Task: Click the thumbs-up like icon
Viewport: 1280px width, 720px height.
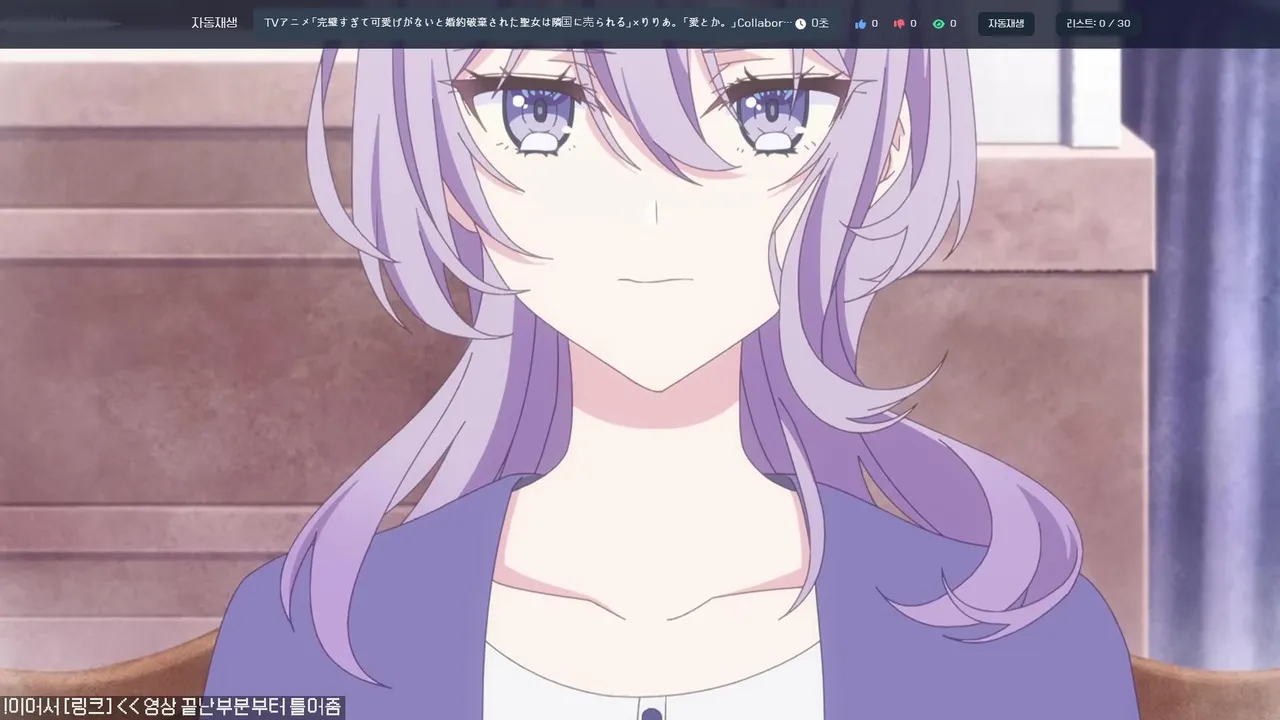Action: click(x=861, y=24)
